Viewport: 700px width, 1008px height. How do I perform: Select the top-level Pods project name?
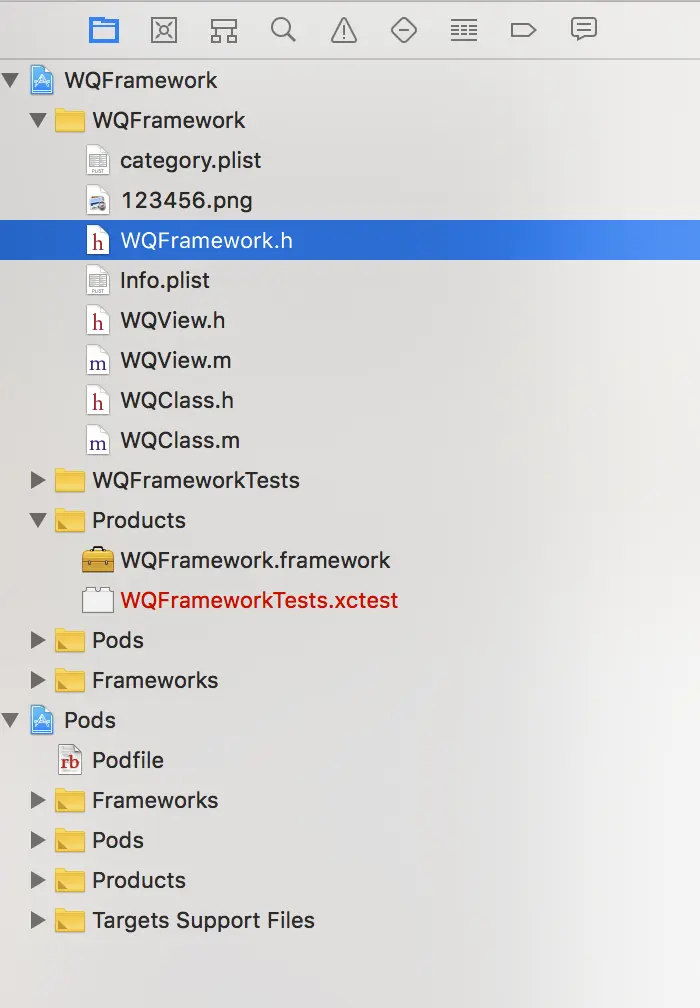pyautogui.click(x=90, y=720)
